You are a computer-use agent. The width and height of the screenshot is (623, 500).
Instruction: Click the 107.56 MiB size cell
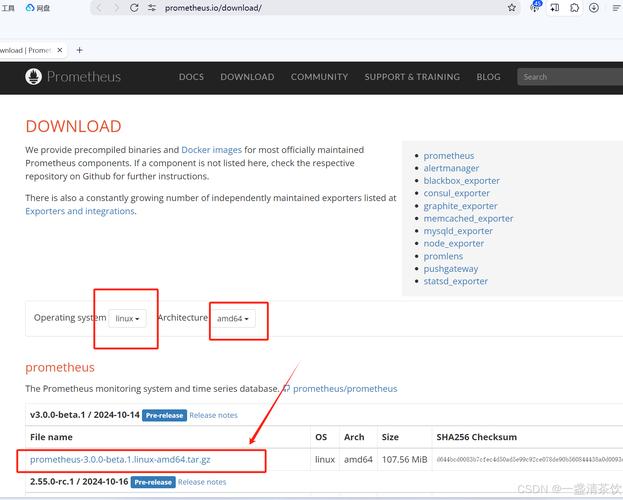[x=404, y=459]
